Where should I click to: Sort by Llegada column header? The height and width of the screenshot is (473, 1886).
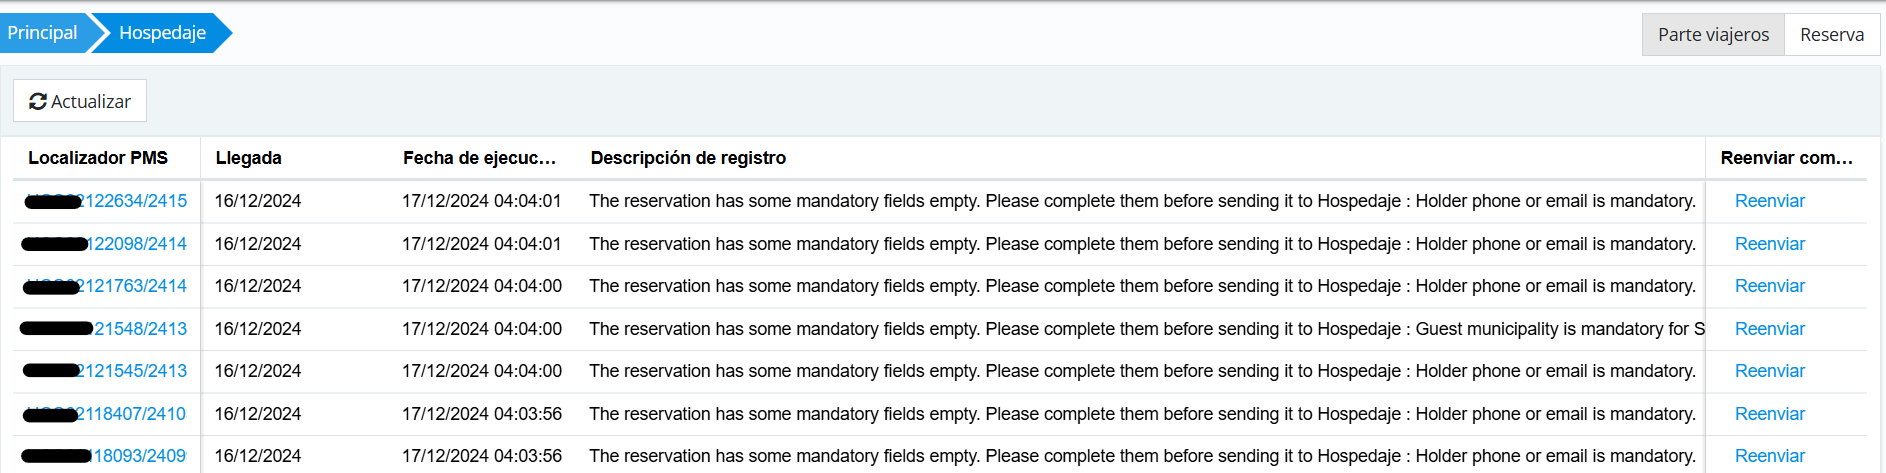point(249,158)
